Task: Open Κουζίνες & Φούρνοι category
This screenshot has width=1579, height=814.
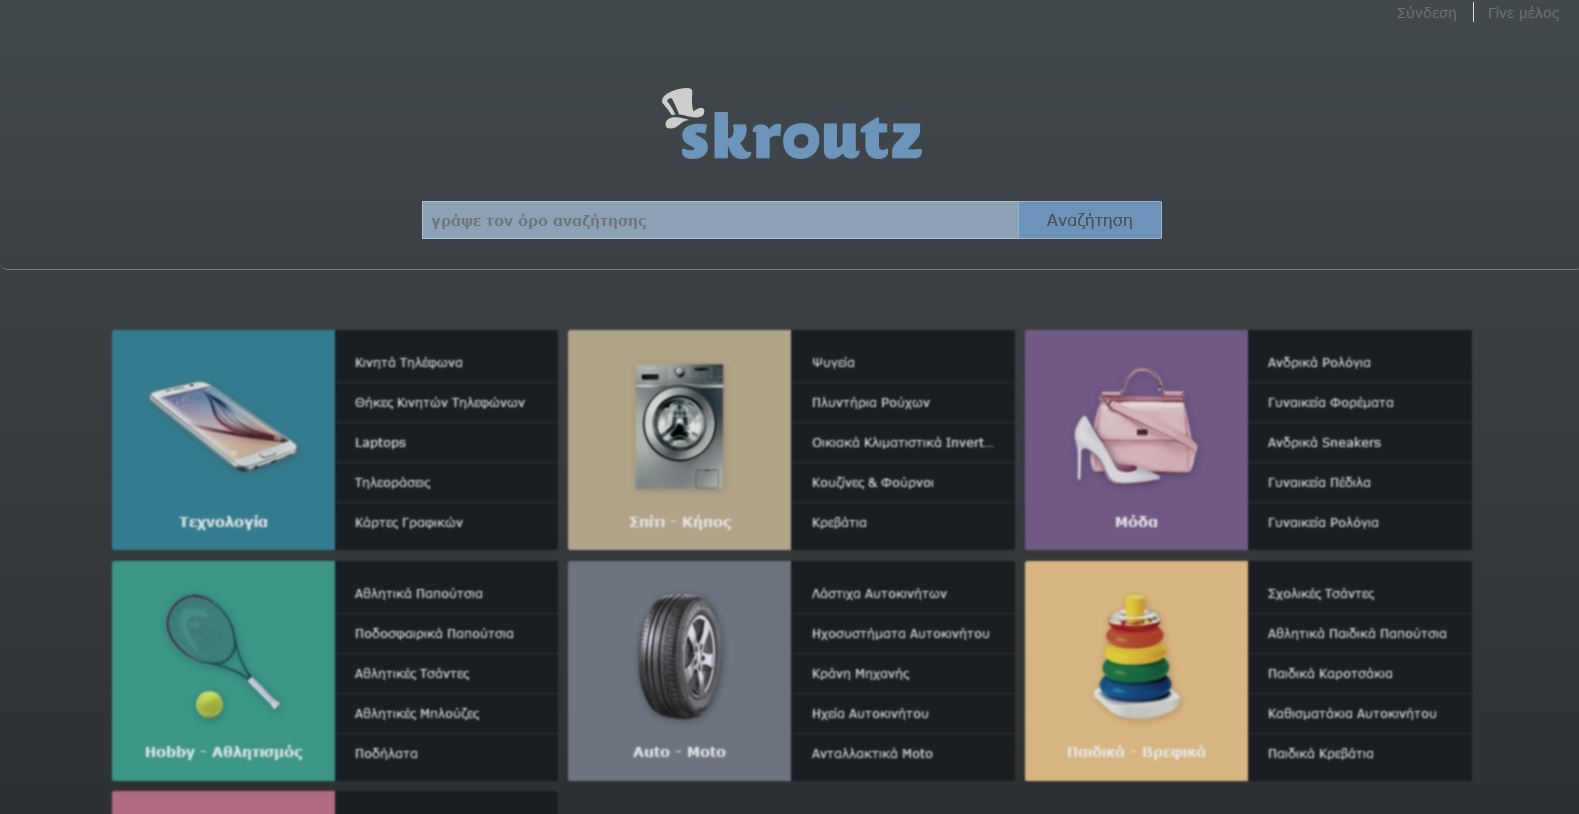Action: click(x=872, y=482)
